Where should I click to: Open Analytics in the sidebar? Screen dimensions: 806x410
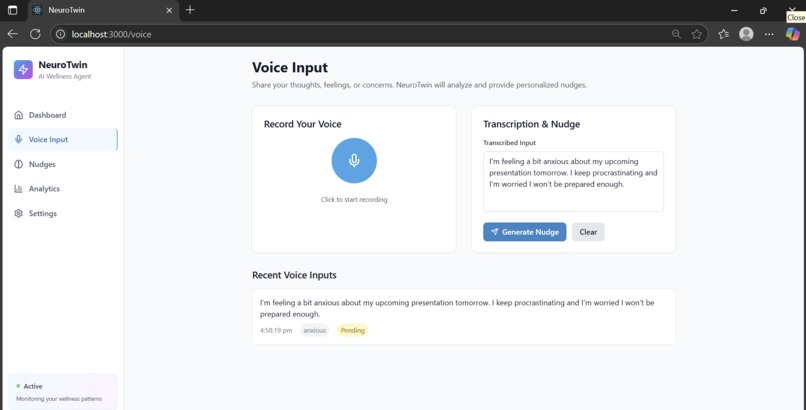coord(63,189)
